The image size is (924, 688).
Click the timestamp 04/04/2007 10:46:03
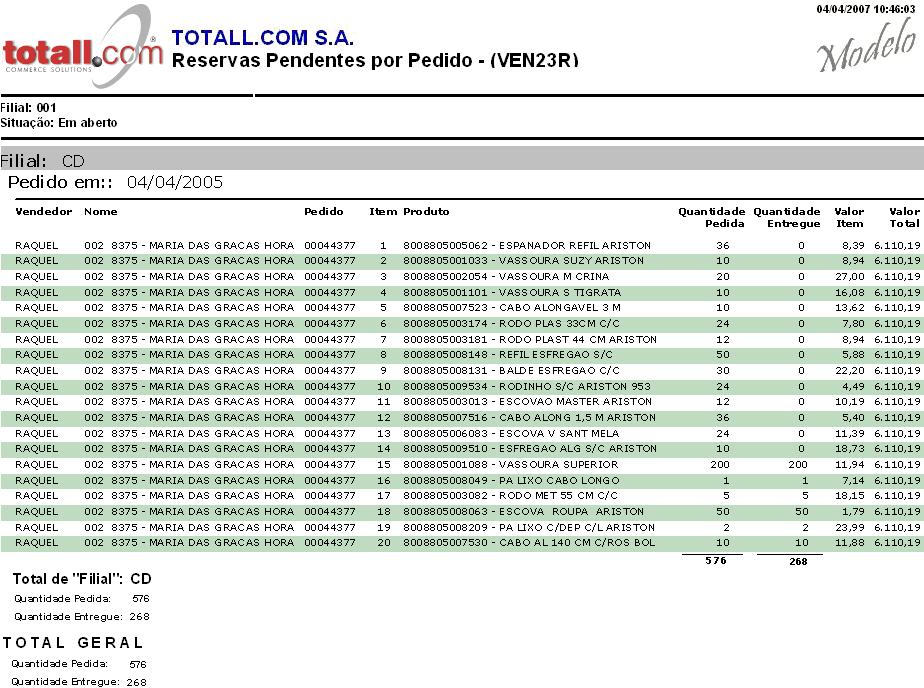pyautogui.click(x=866, y=9)
